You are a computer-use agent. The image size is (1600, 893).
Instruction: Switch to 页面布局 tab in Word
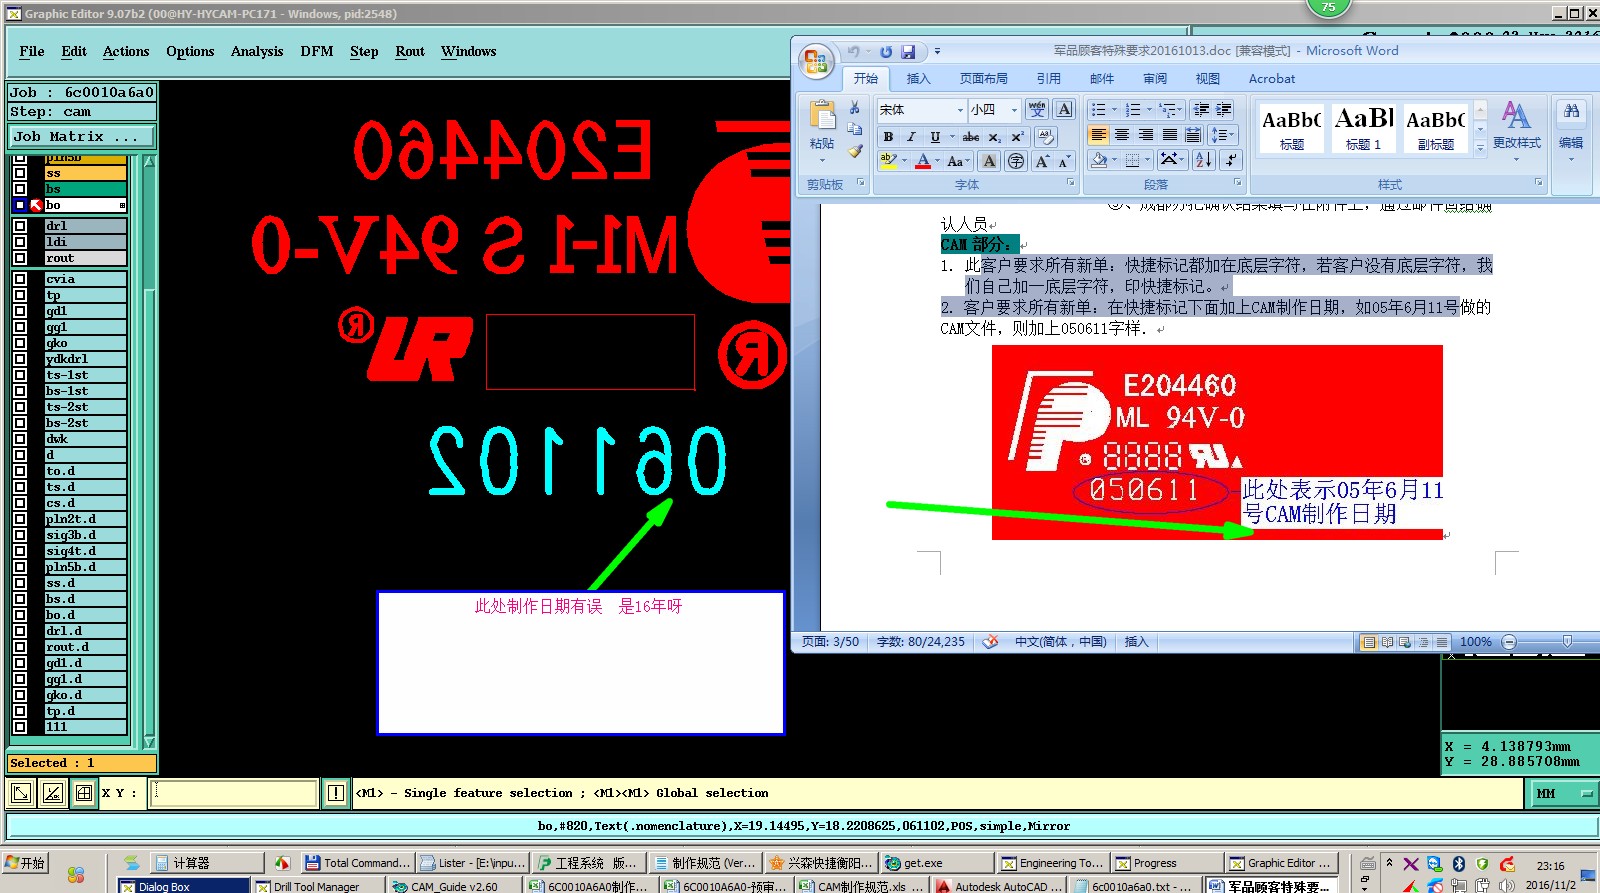984,79
